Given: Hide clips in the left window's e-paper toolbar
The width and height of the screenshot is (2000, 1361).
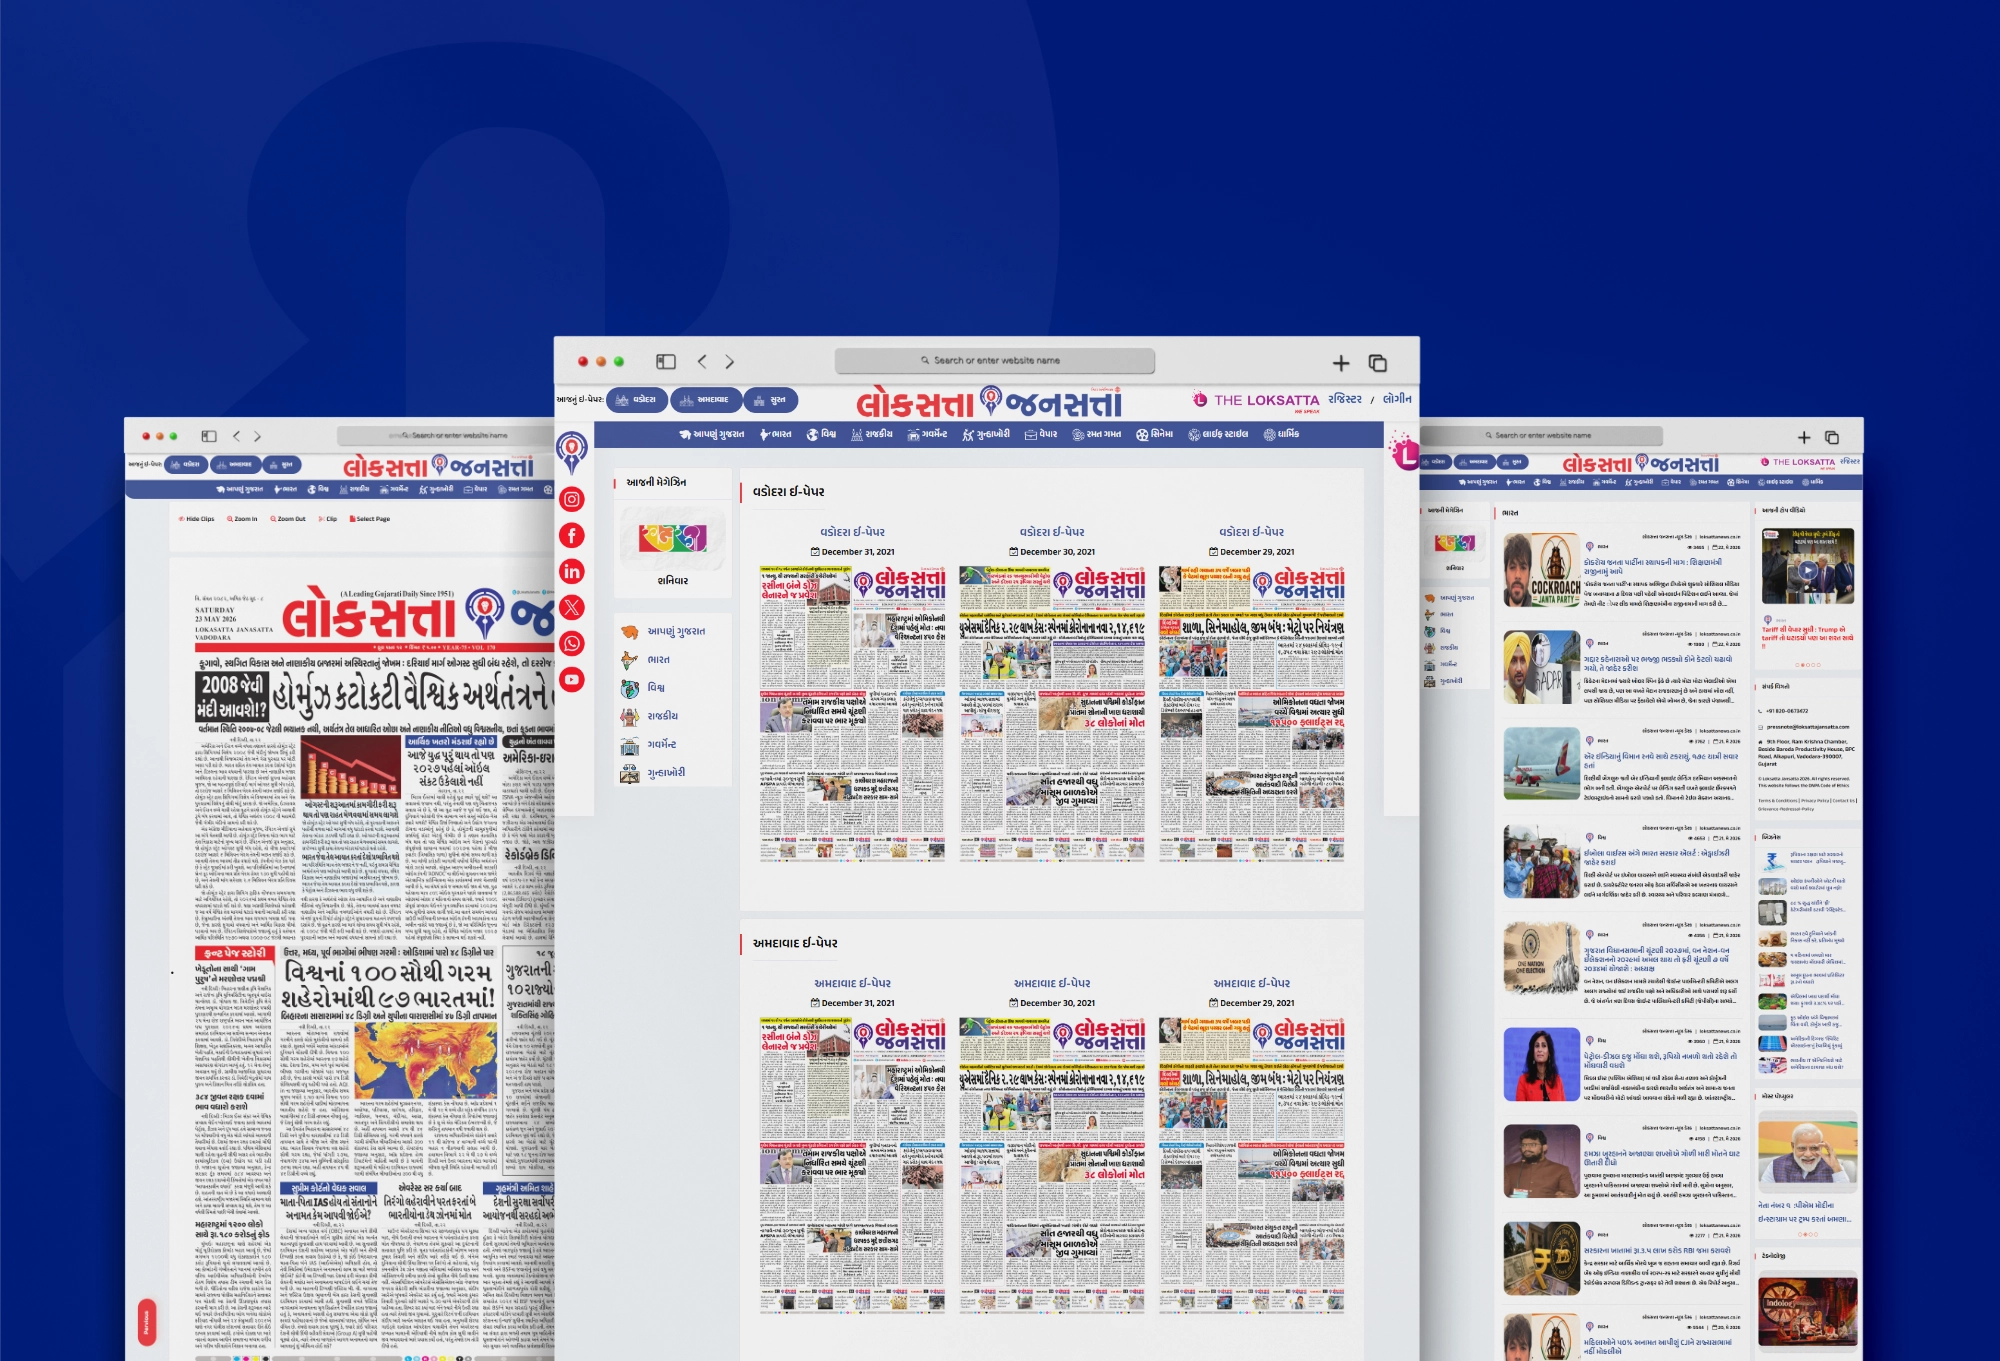Looking at the screenshot, I should pyautogui.click(x=197, y=519).
